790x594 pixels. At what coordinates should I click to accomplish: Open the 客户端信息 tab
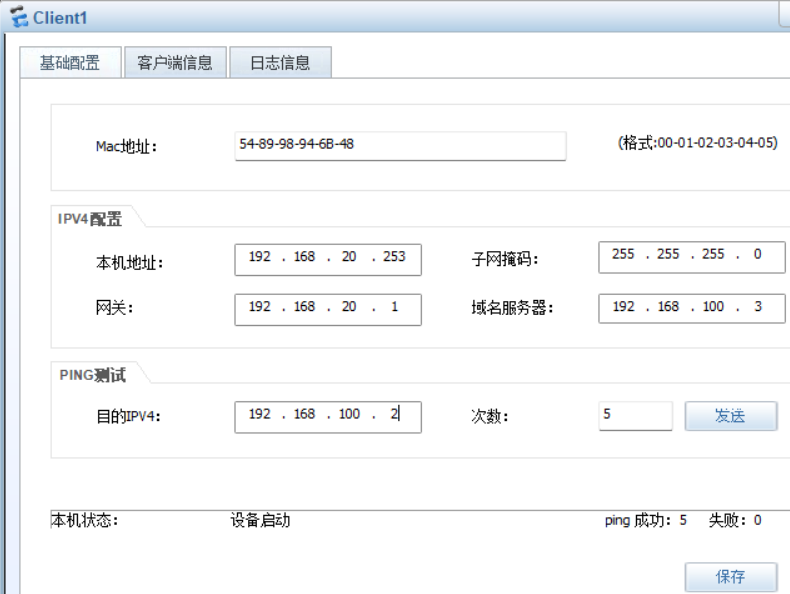click(175, 63)
